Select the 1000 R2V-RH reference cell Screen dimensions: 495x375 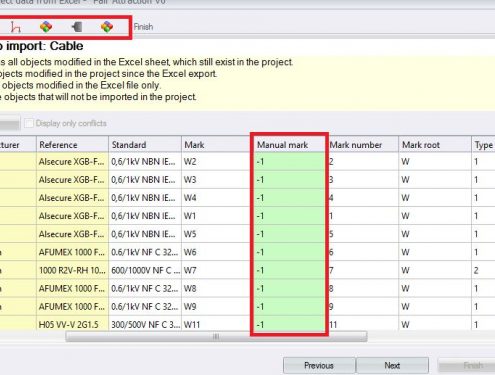(x=72, y=270)
